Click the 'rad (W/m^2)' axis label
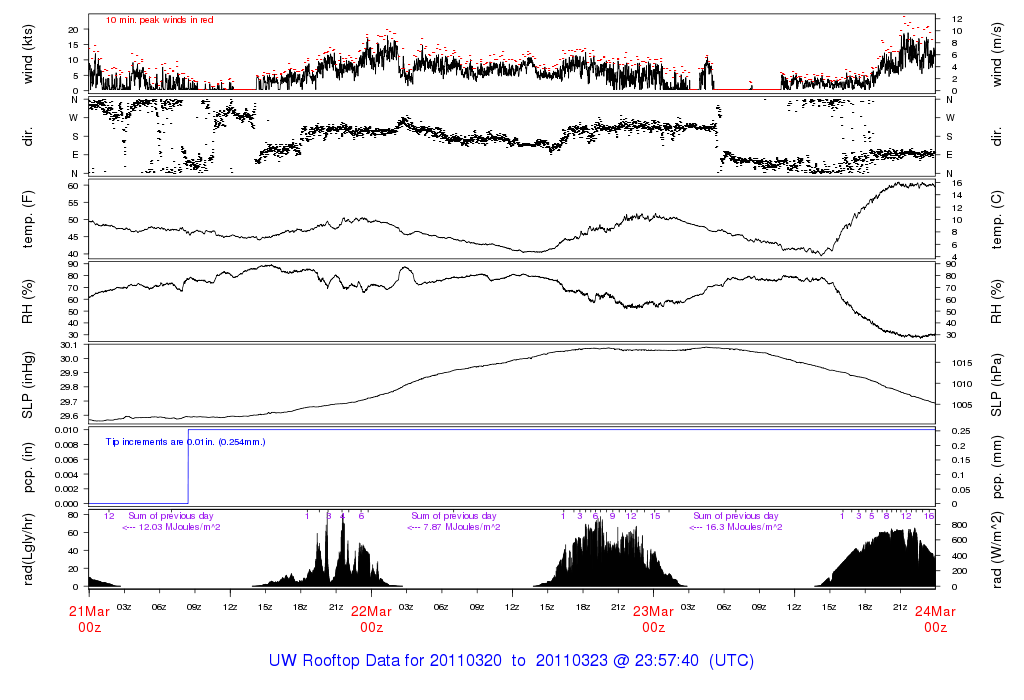This screenshot has height=700, width=1024. (997, 550)
